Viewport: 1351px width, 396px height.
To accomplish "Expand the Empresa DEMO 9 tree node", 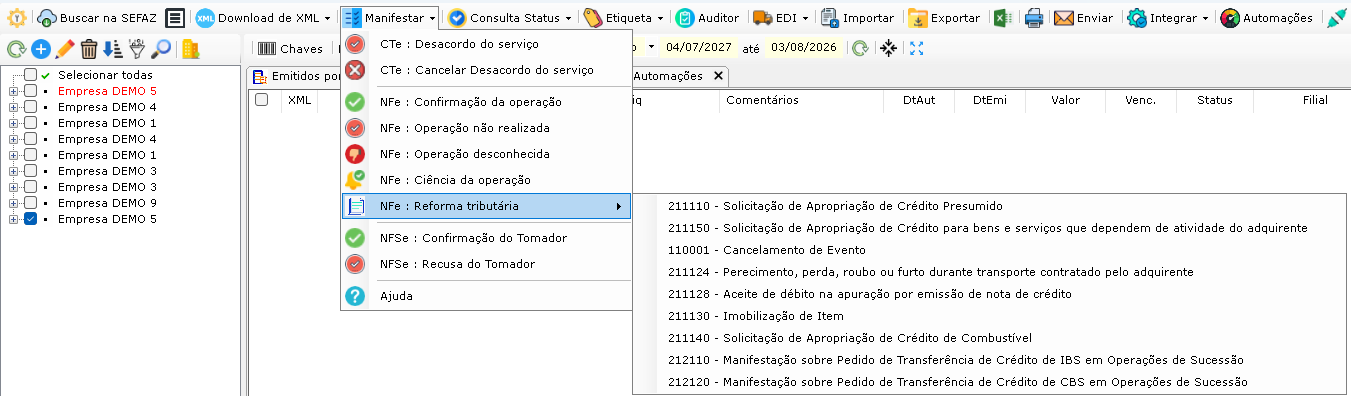I will tap(13, 203).
